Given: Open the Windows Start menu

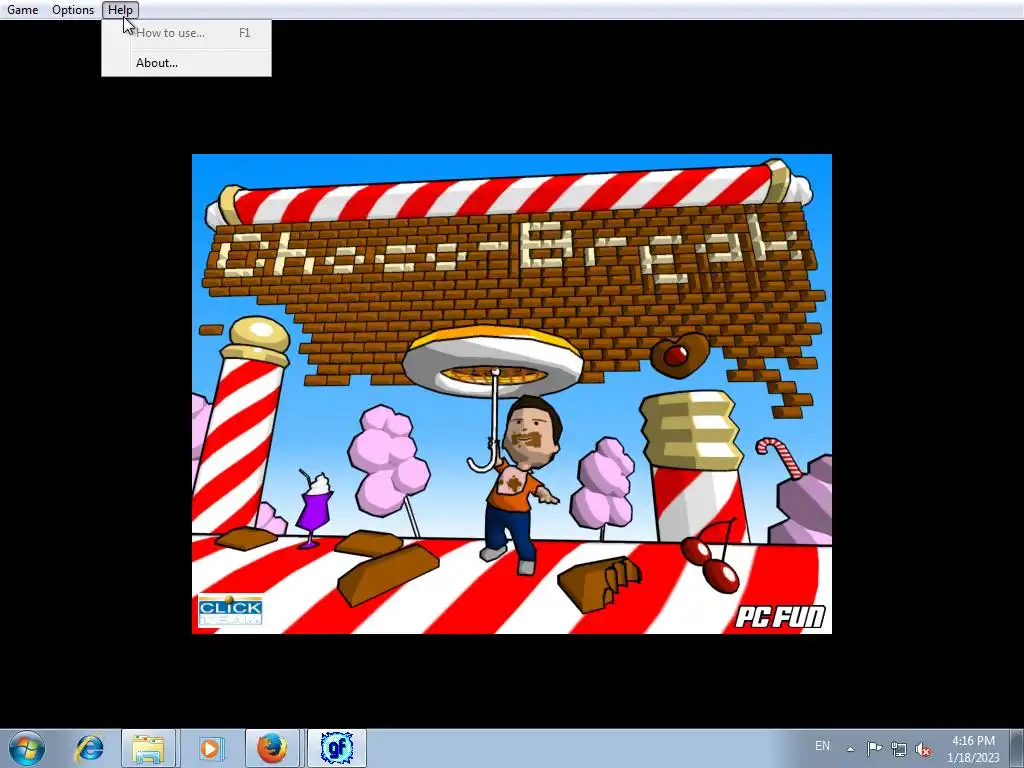Looking at the screenshot, I should pos(27,748).
